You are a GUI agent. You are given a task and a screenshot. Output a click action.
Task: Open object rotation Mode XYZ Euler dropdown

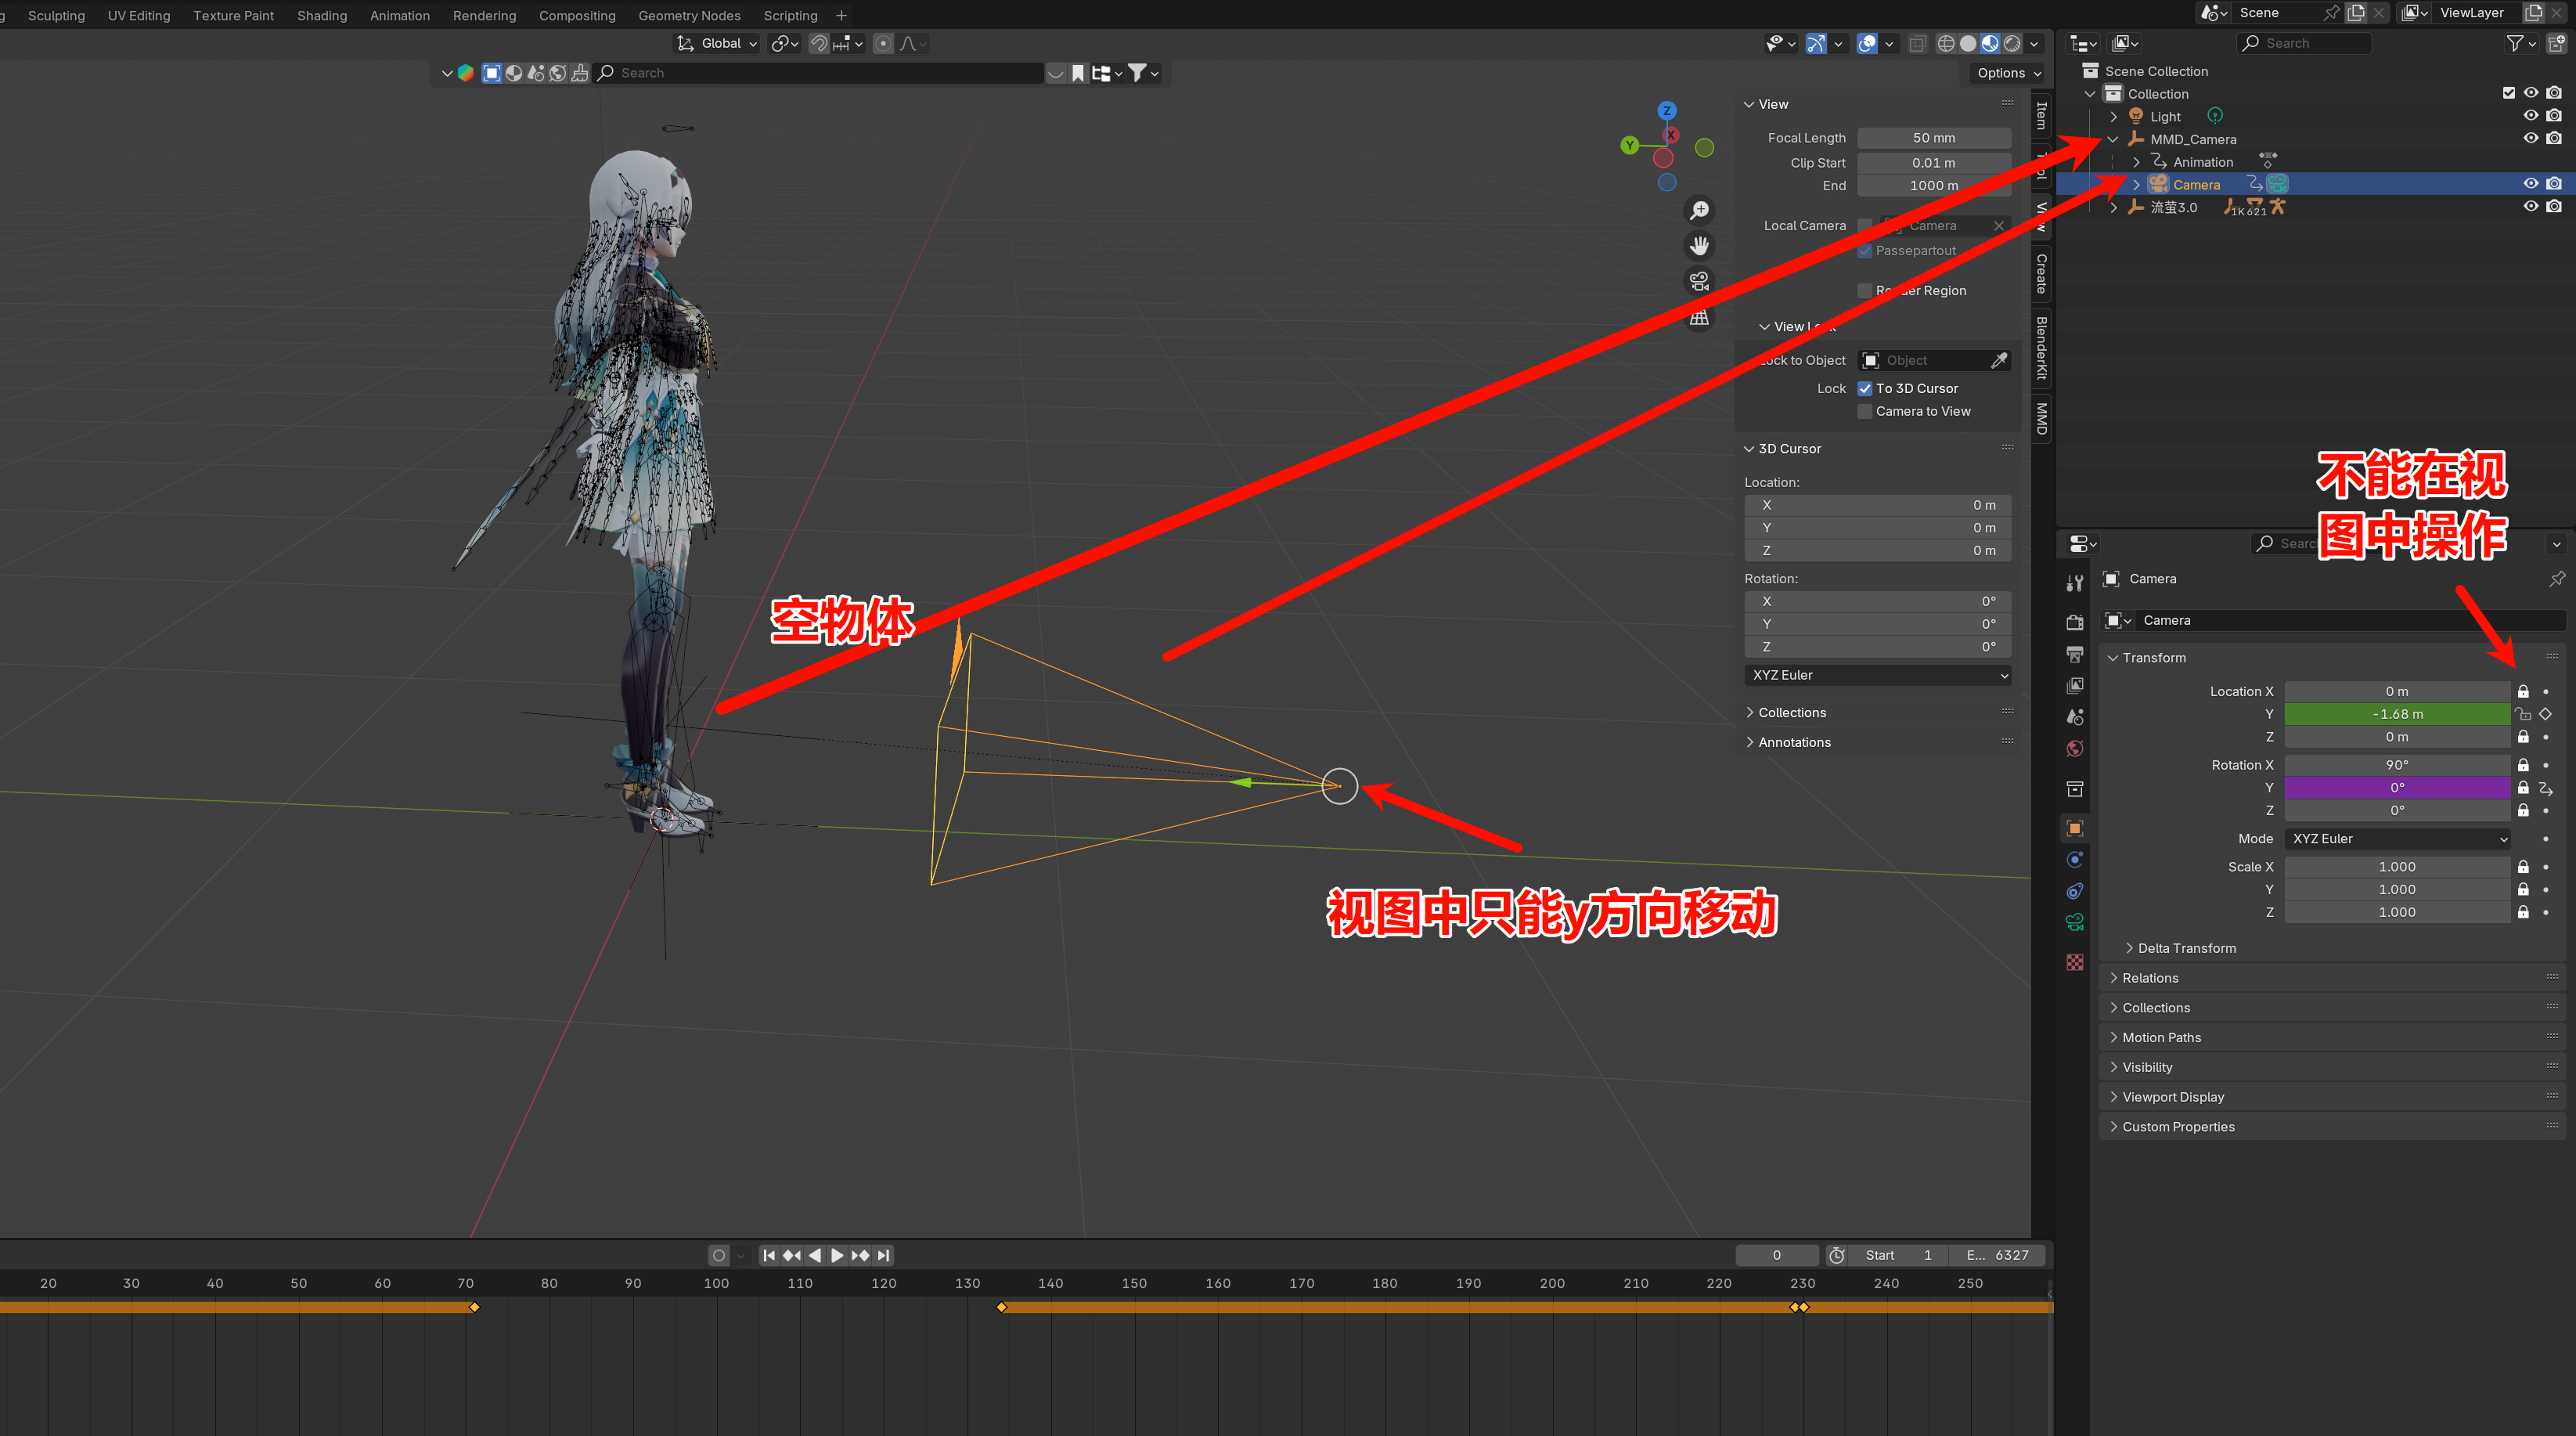click(x=2397, y=839)
